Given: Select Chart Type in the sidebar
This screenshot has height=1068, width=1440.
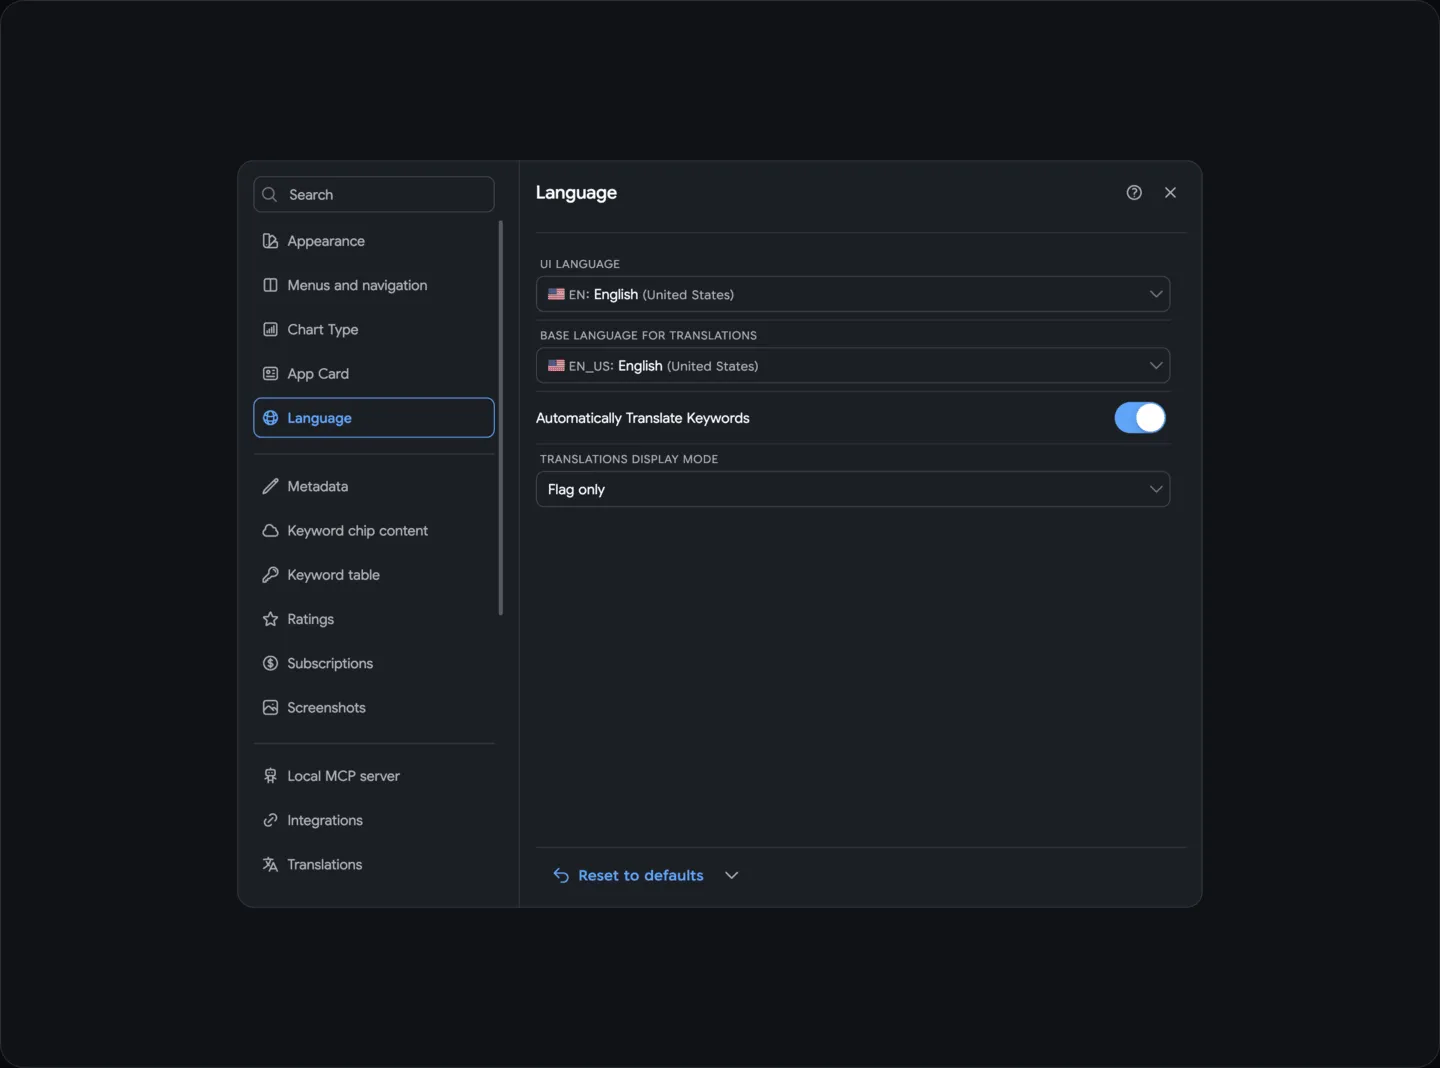Looking at the screenshot, I should (374, 329).
